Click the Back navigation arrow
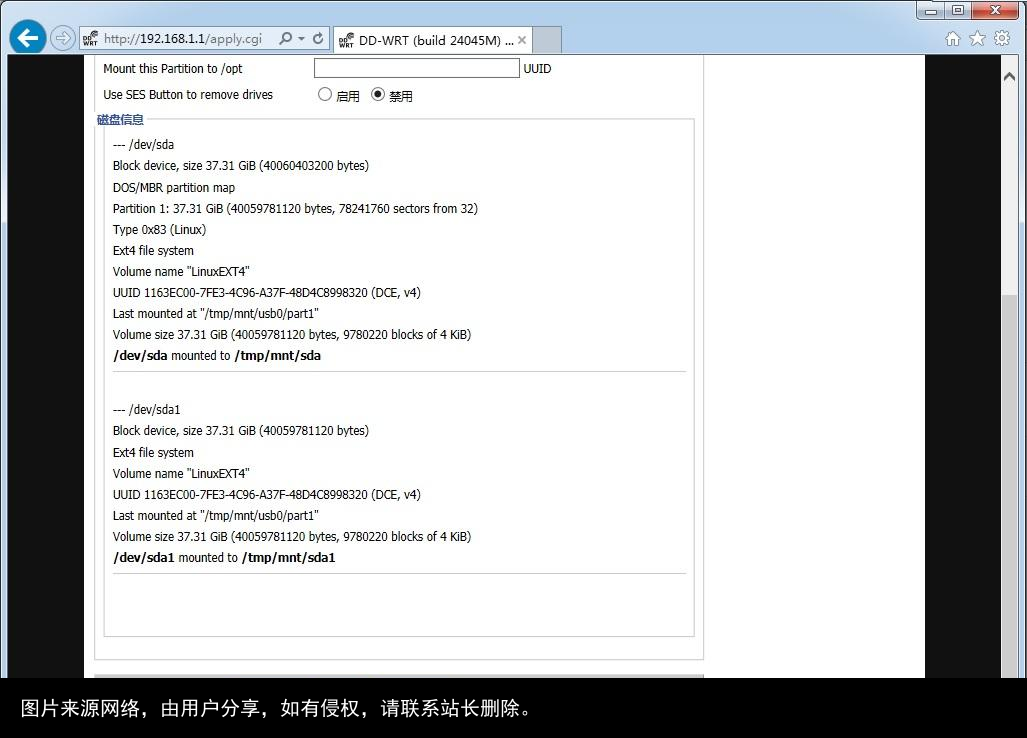The height and width of the screenshot is (738, 1027). 27,37
